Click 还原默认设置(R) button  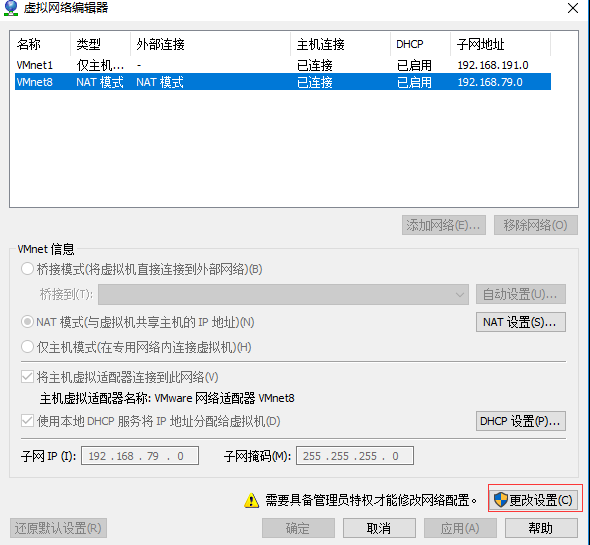point(58,528)
